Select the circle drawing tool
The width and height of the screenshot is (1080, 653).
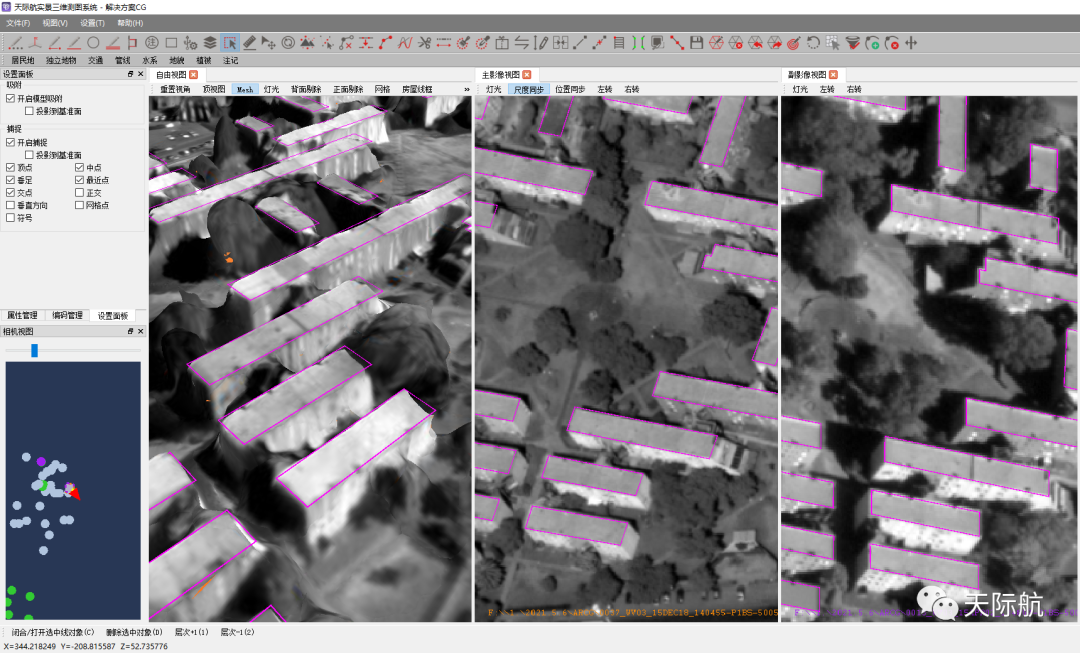tap(93, 43)
